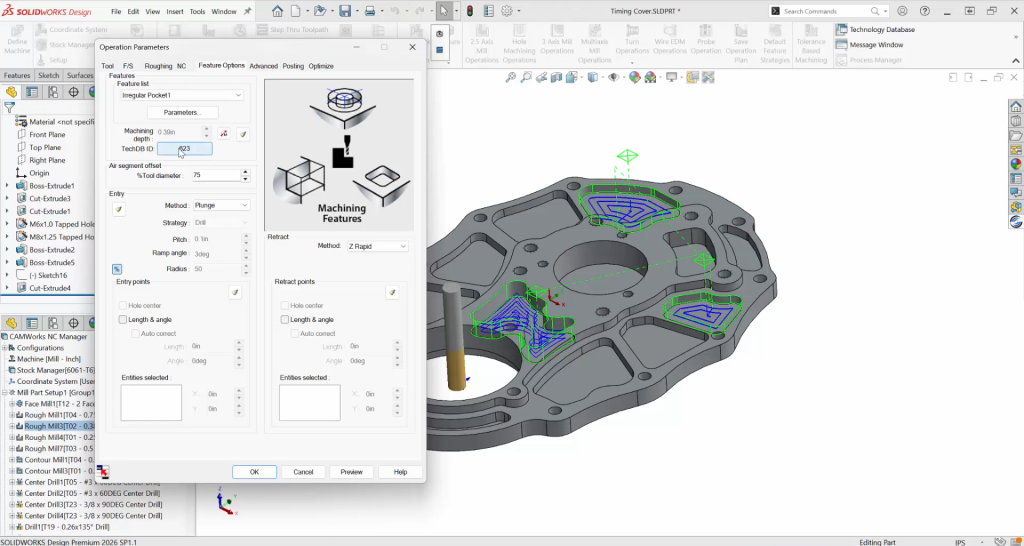Click the Help button in dialog

point(400,472)
